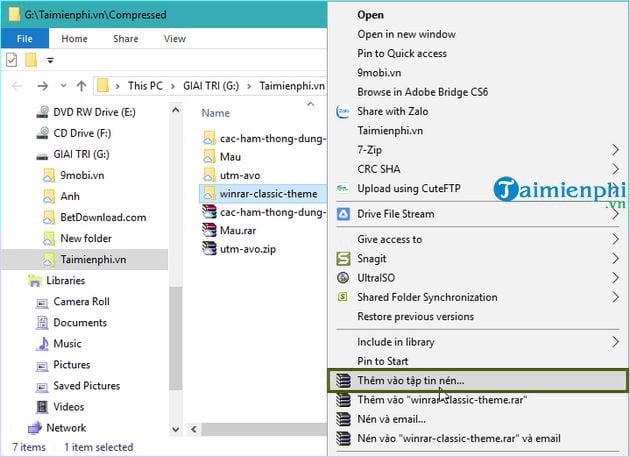
Task: Open the Home ribbon tab
Action: pos(74,39)
